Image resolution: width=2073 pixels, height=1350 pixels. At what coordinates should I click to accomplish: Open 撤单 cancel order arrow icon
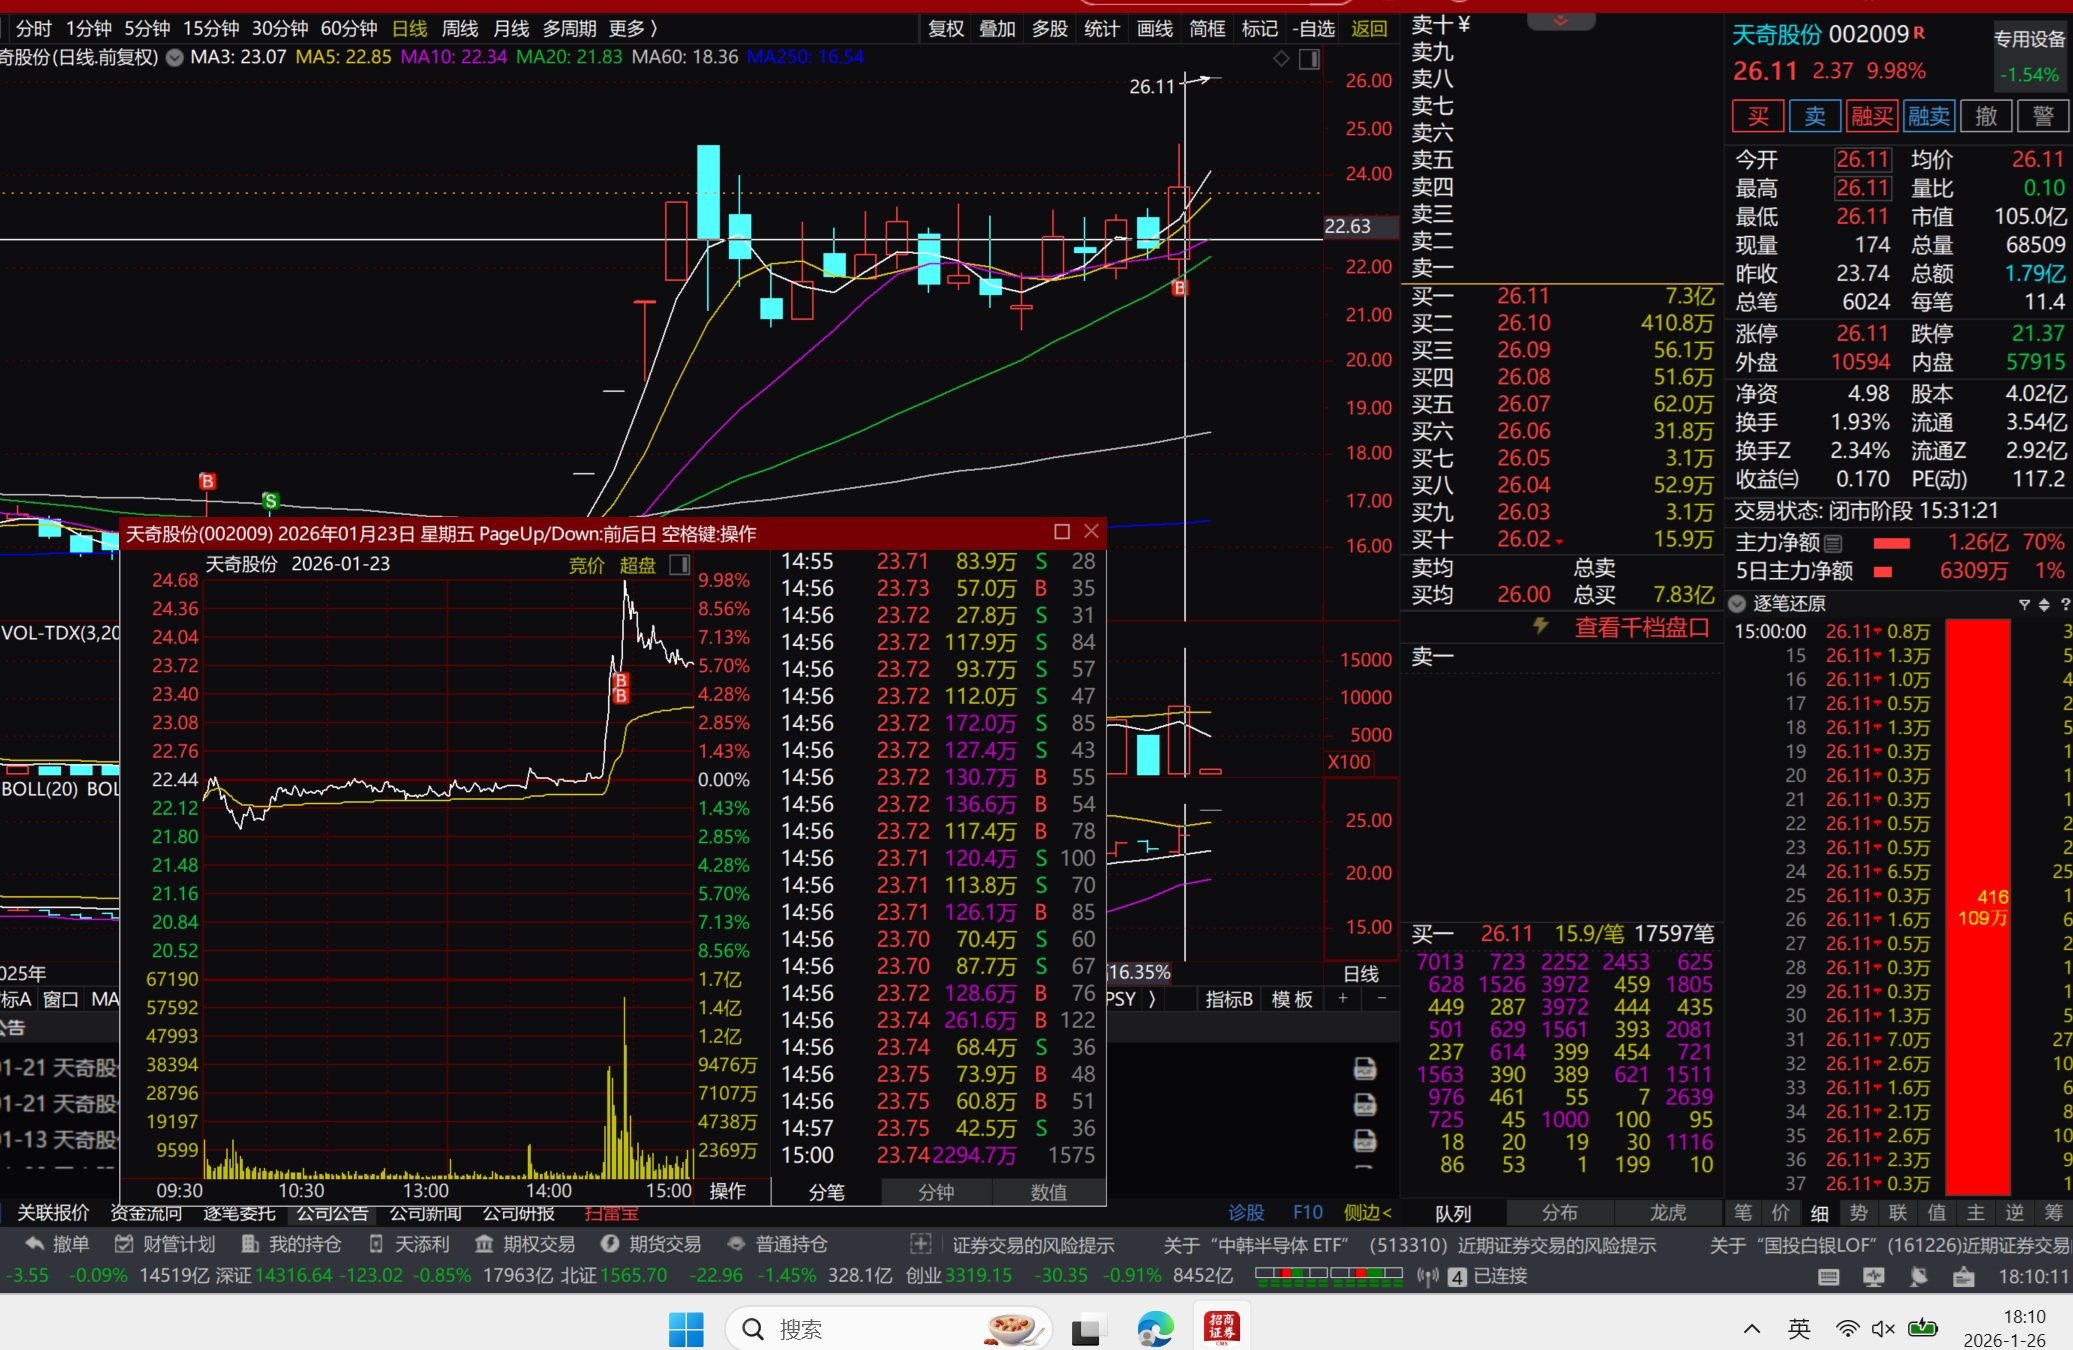coord(35,1244)
